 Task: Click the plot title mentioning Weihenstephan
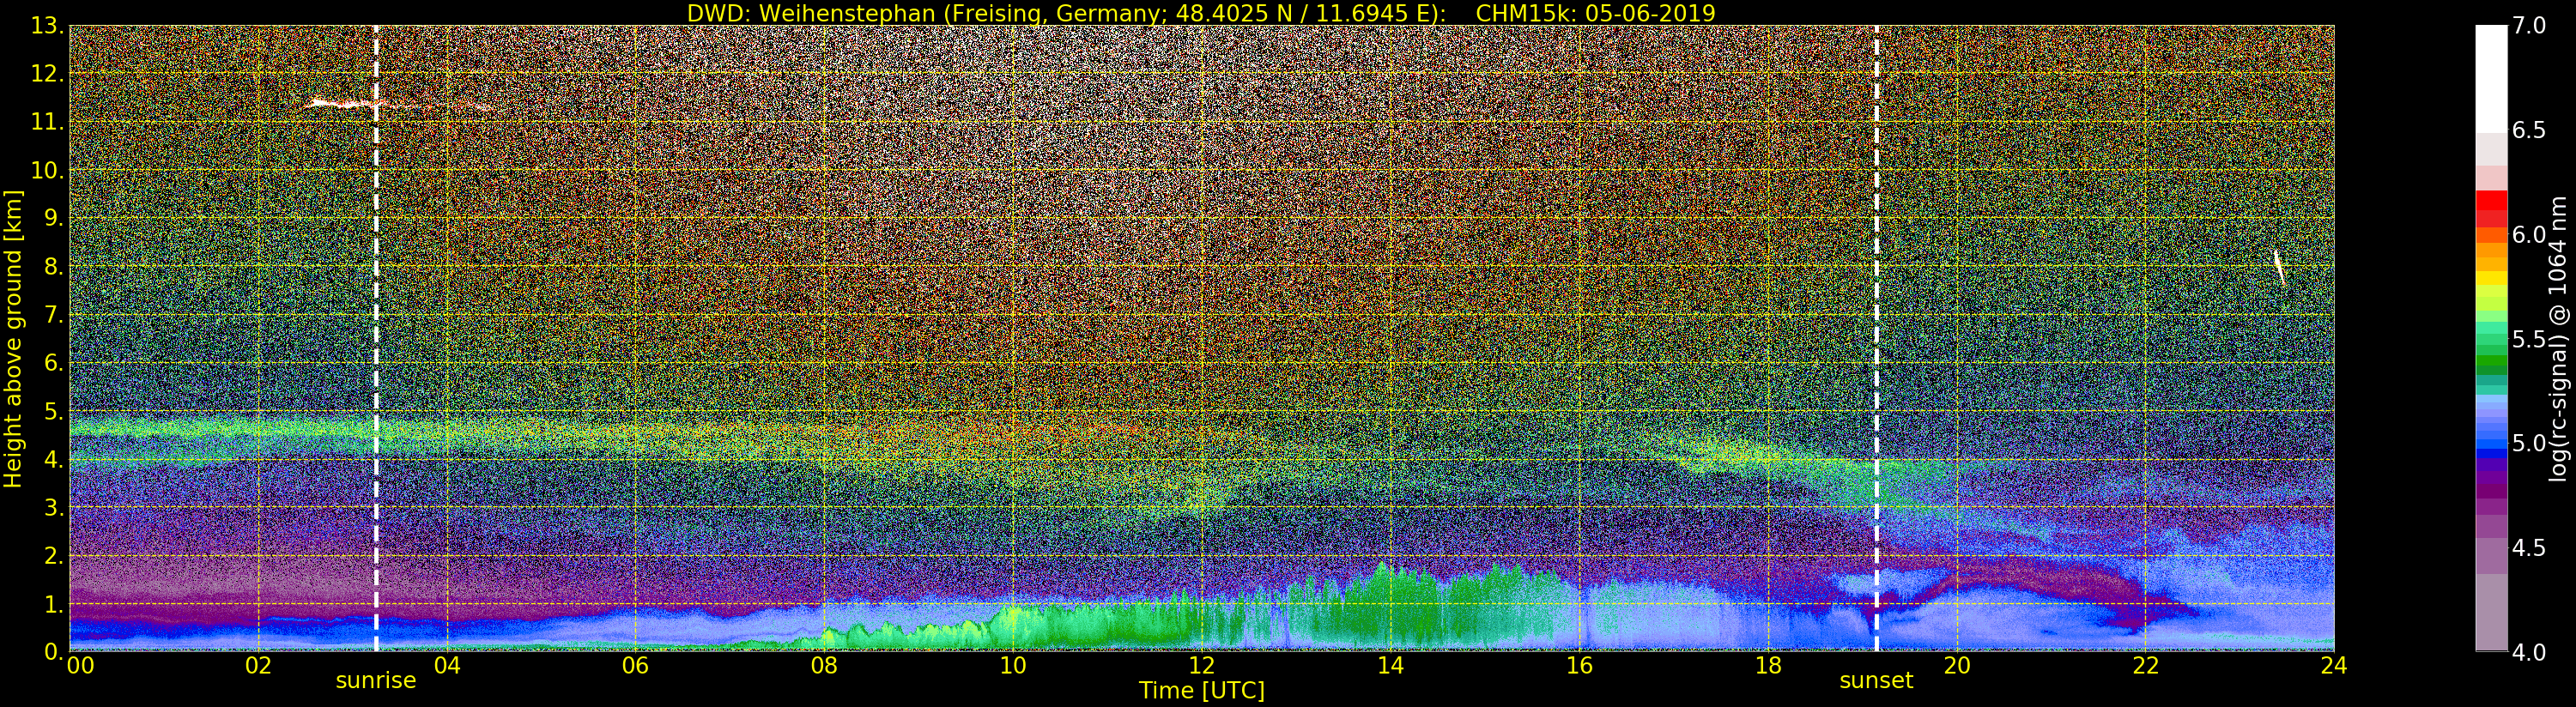pos(1201,13)
